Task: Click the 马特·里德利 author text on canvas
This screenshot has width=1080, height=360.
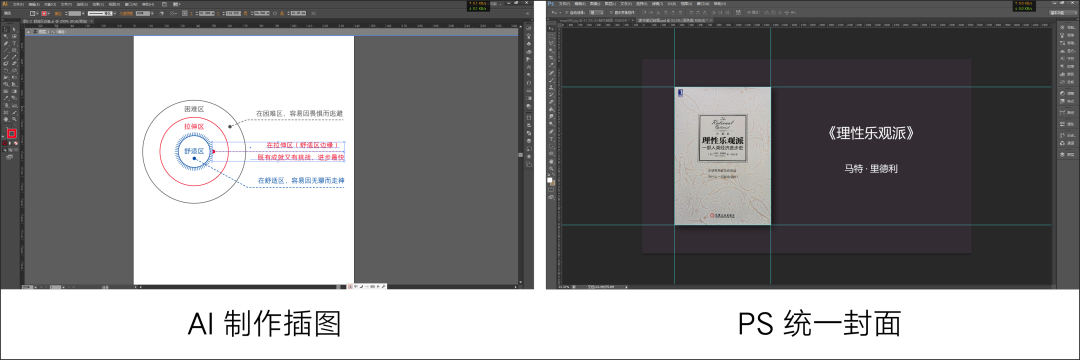Action: point(871,168)
